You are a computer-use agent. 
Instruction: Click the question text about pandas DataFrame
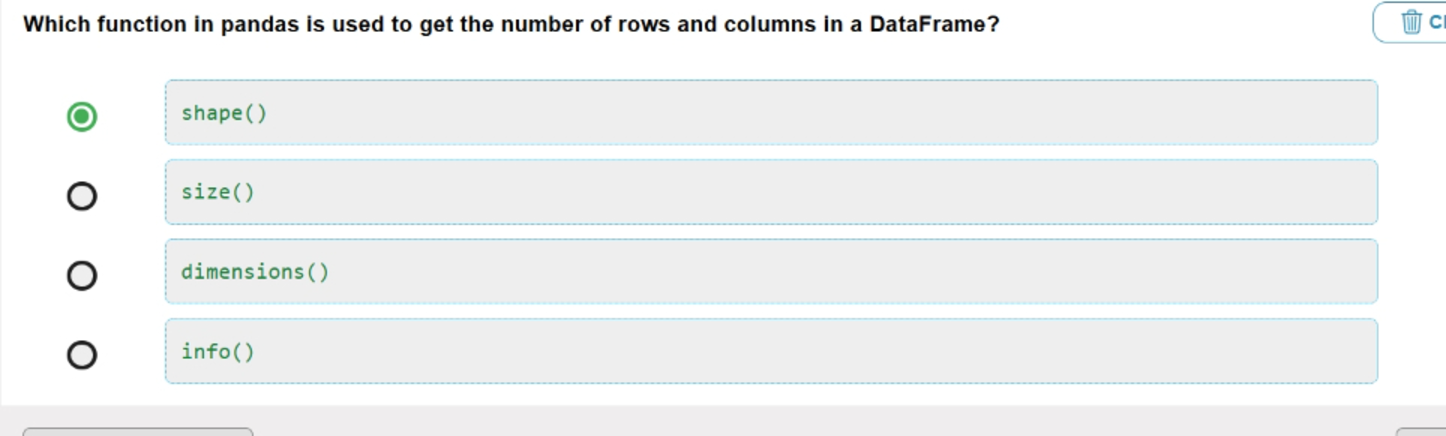coord(511,24)
